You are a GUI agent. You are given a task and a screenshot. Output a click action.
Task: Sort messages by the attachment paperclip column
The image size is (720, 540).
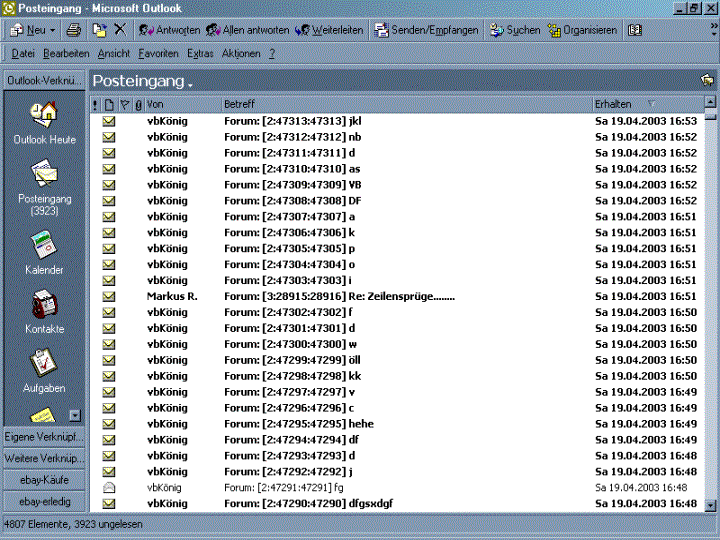click(x=137, y=104)
